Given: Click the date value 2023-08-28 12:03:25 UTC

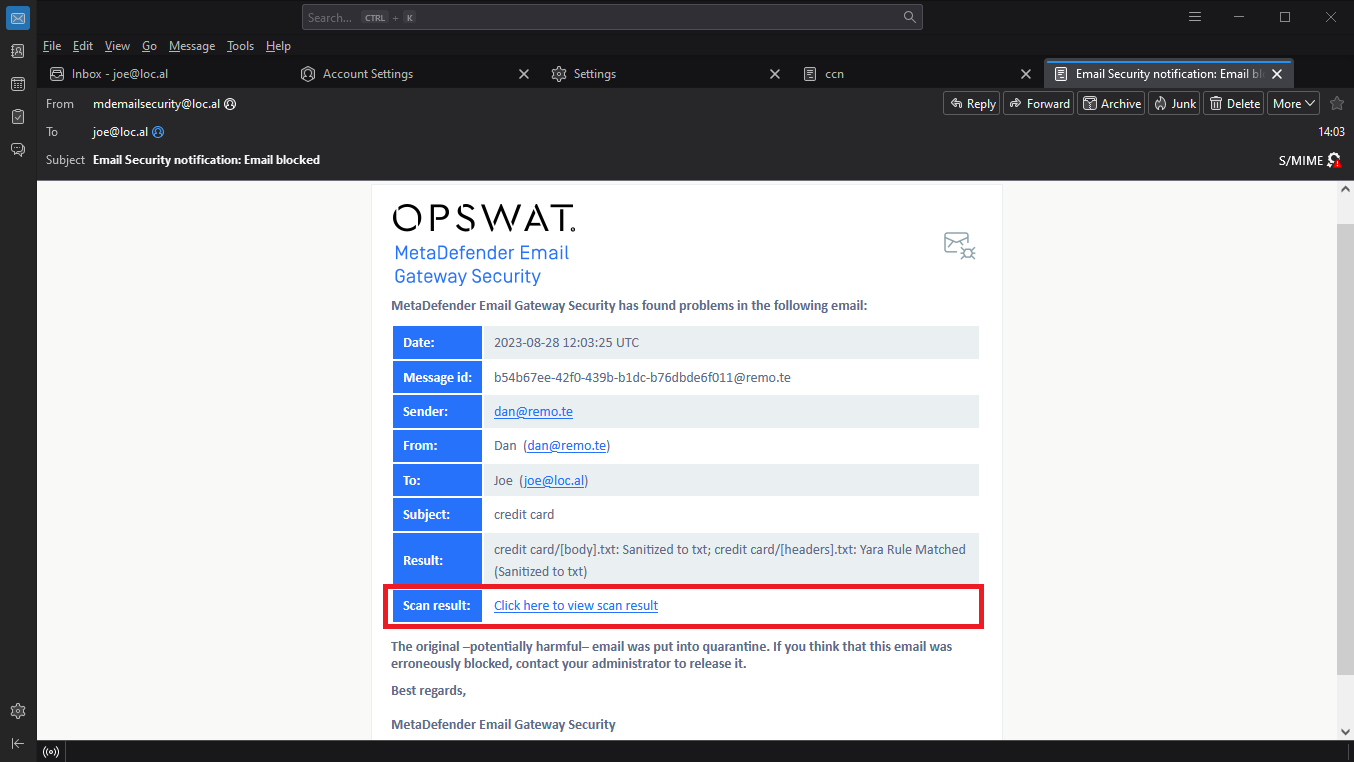Looking at the screenshot, I should [566, 342].
